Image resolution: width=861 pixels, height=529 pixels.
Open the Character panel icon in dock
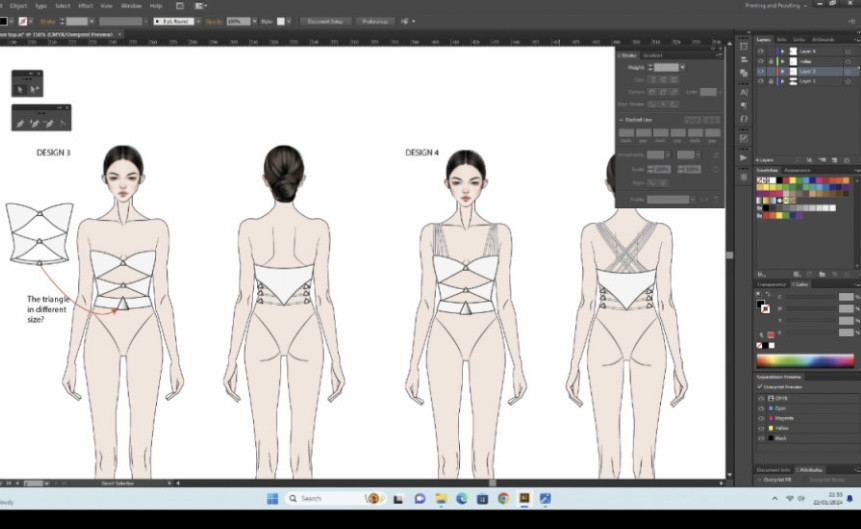(743, 92)
